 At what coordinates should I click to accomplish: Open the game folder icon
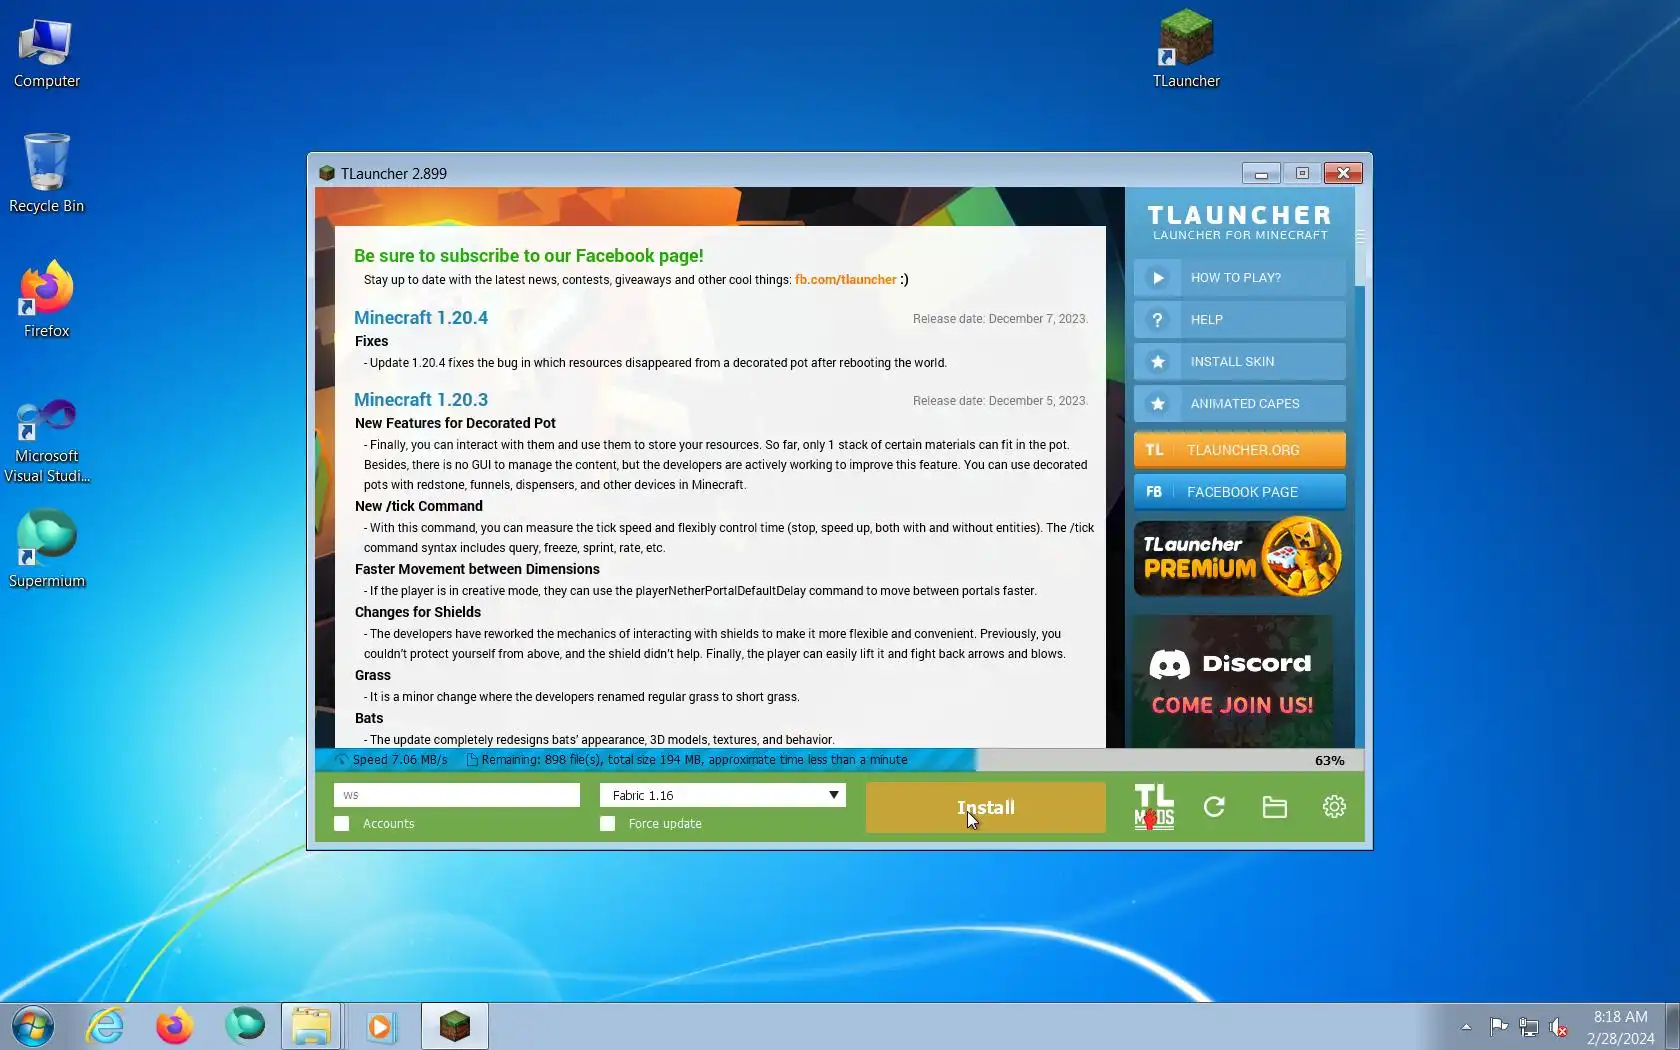pos(1274,807)
